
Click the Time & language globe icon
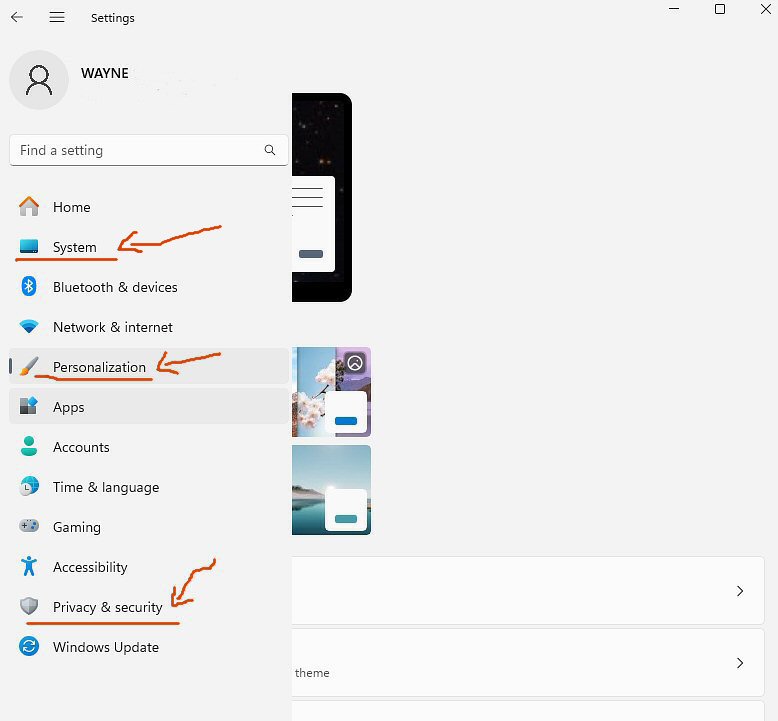pos(29,486)
